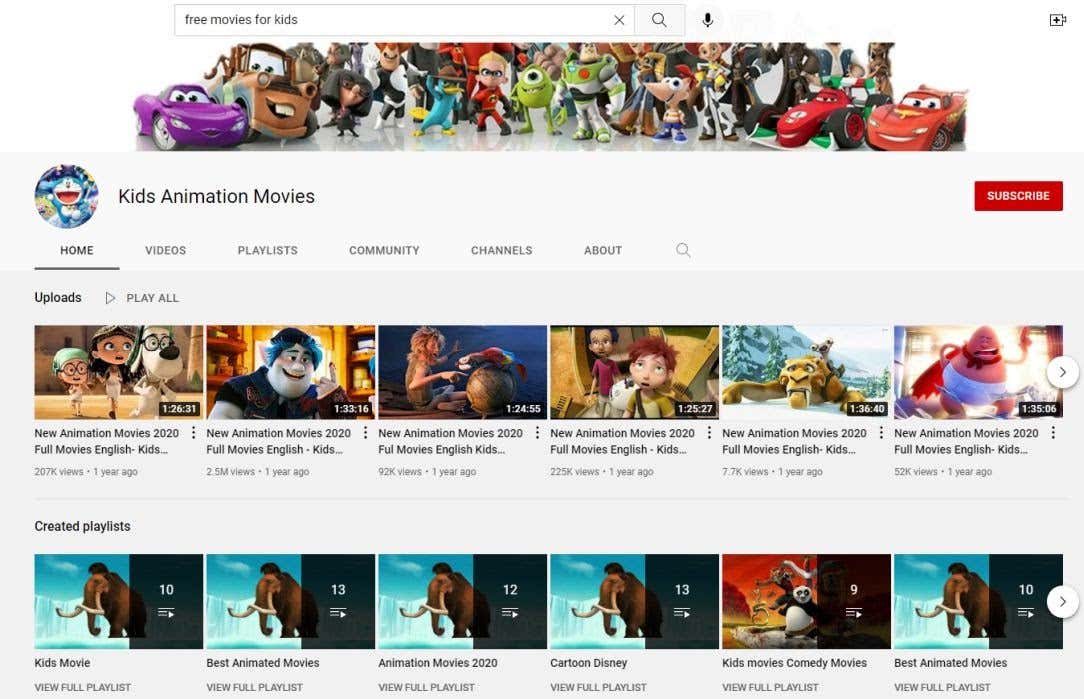Open the Kids movies Comedy Movies playlist thumbnail
Viewport: 1084px width, 699px height.
pyautogui.click(x=806, y=602)
